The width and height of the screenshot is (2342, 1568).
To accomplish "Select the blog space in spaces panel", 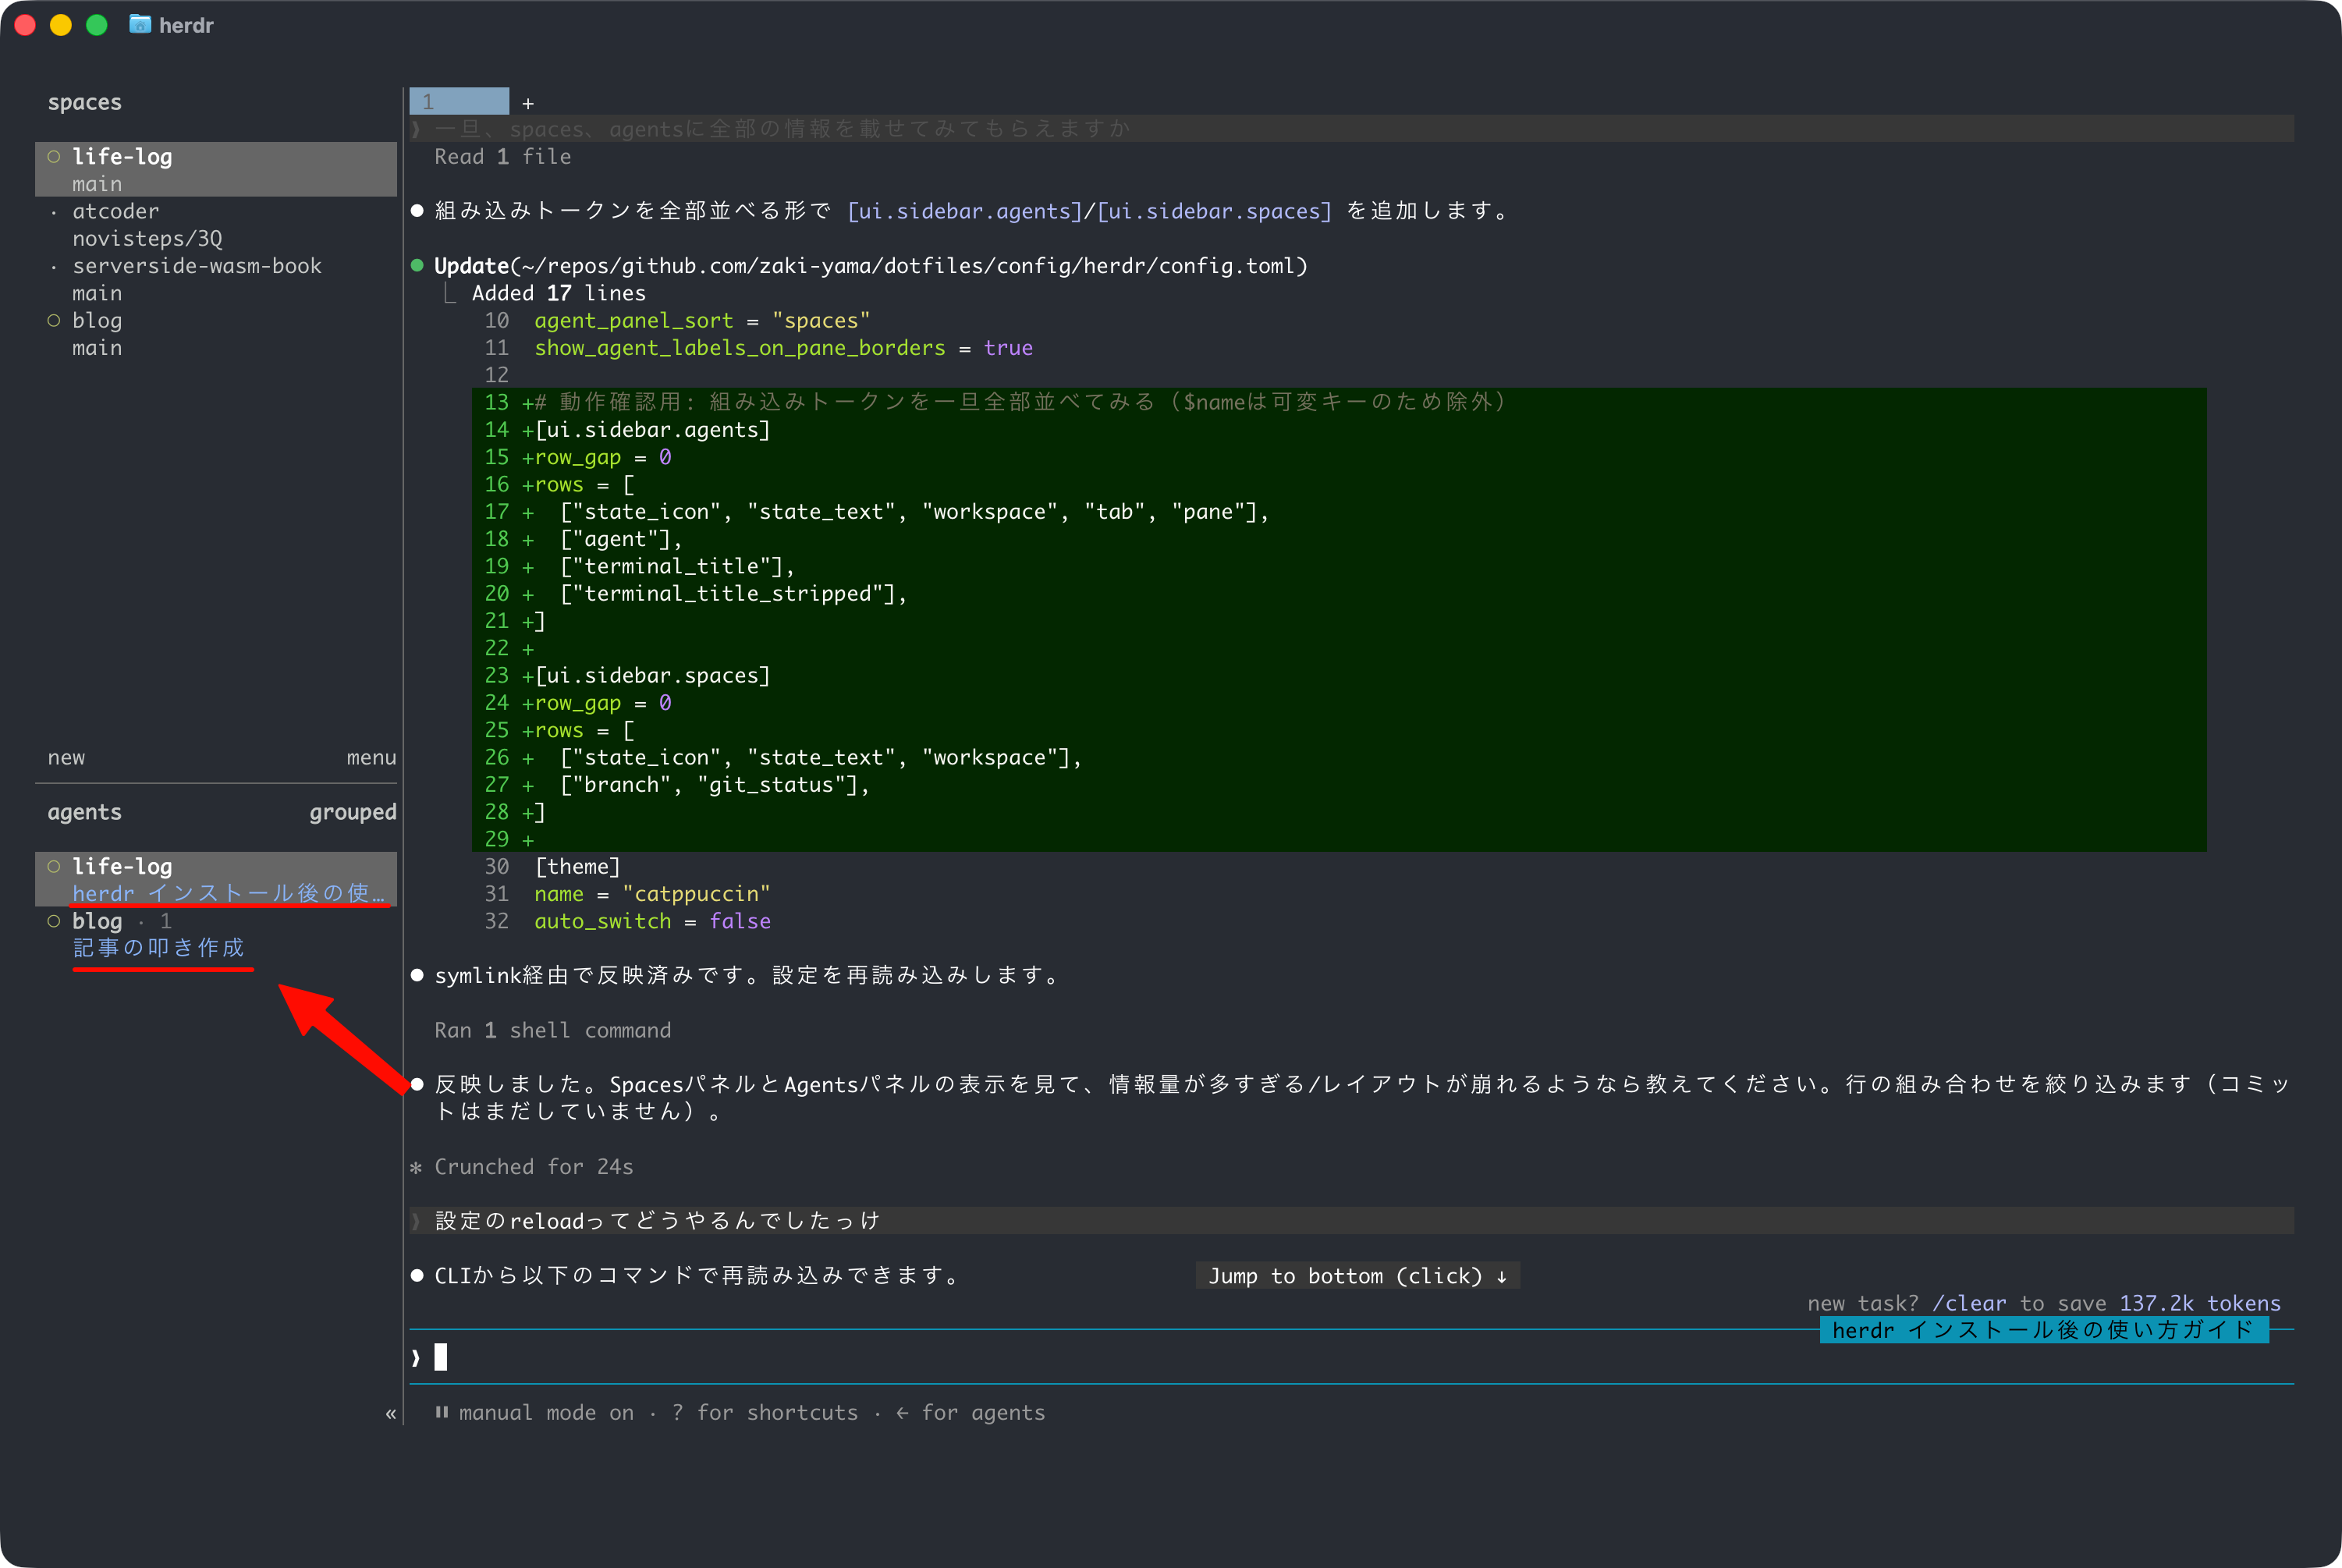I will (x=97, y=320).
